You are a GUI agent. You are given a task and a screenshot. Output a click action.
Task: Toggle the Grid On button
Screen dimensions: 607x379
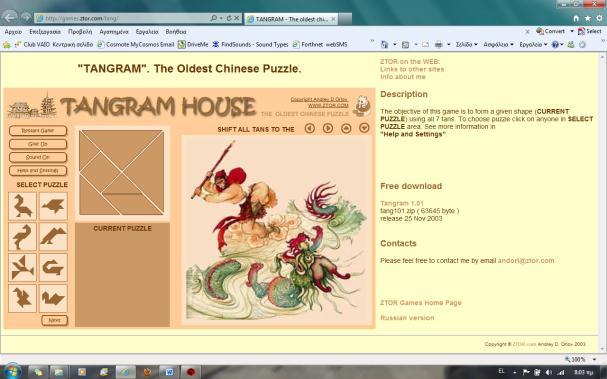[x=38, y=144]
